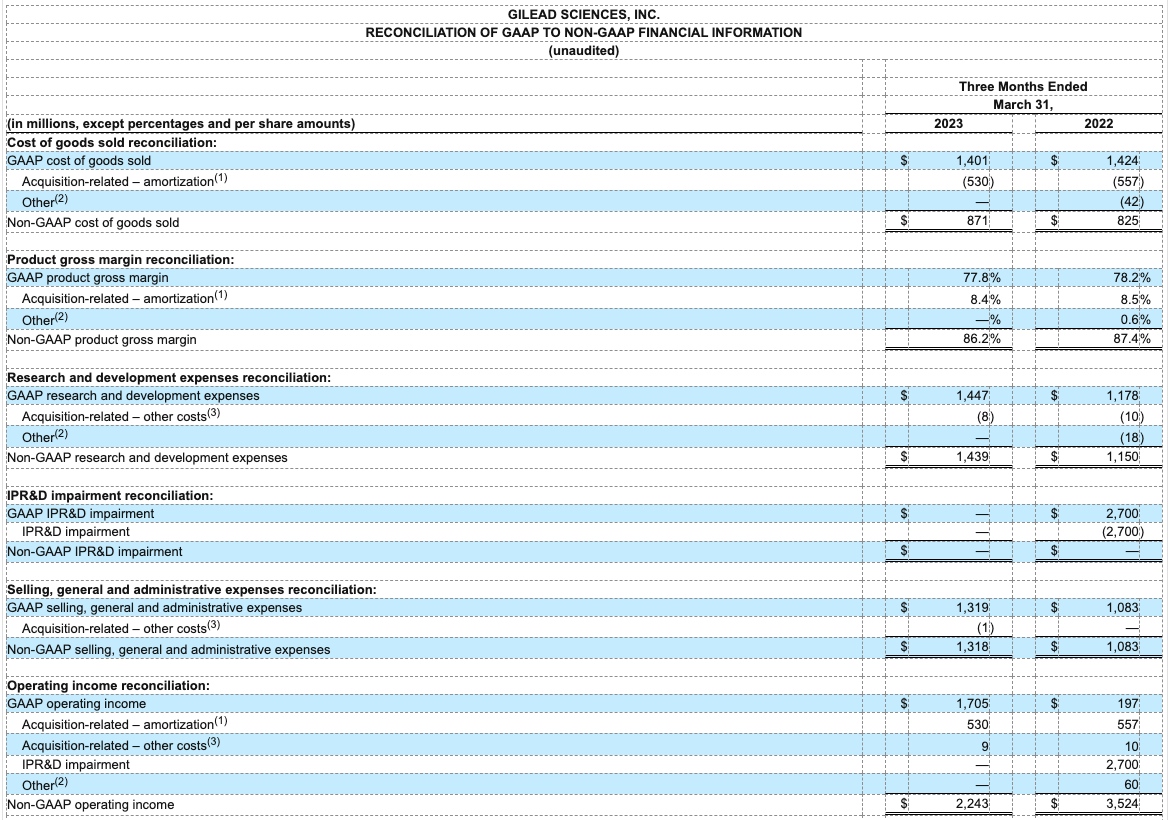Click the (1) SG&A acquisition-related value

tap(986, 628)
